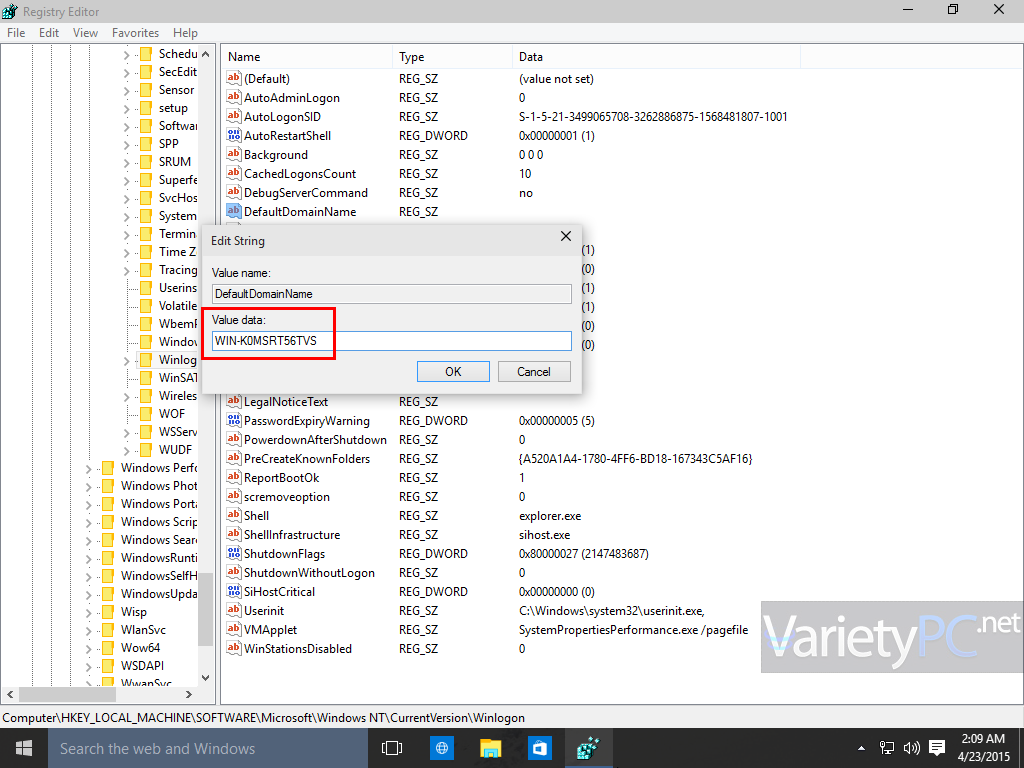
Task: Click the DWORD icon beside SiHostCritical
Action: tap(232, 591)
